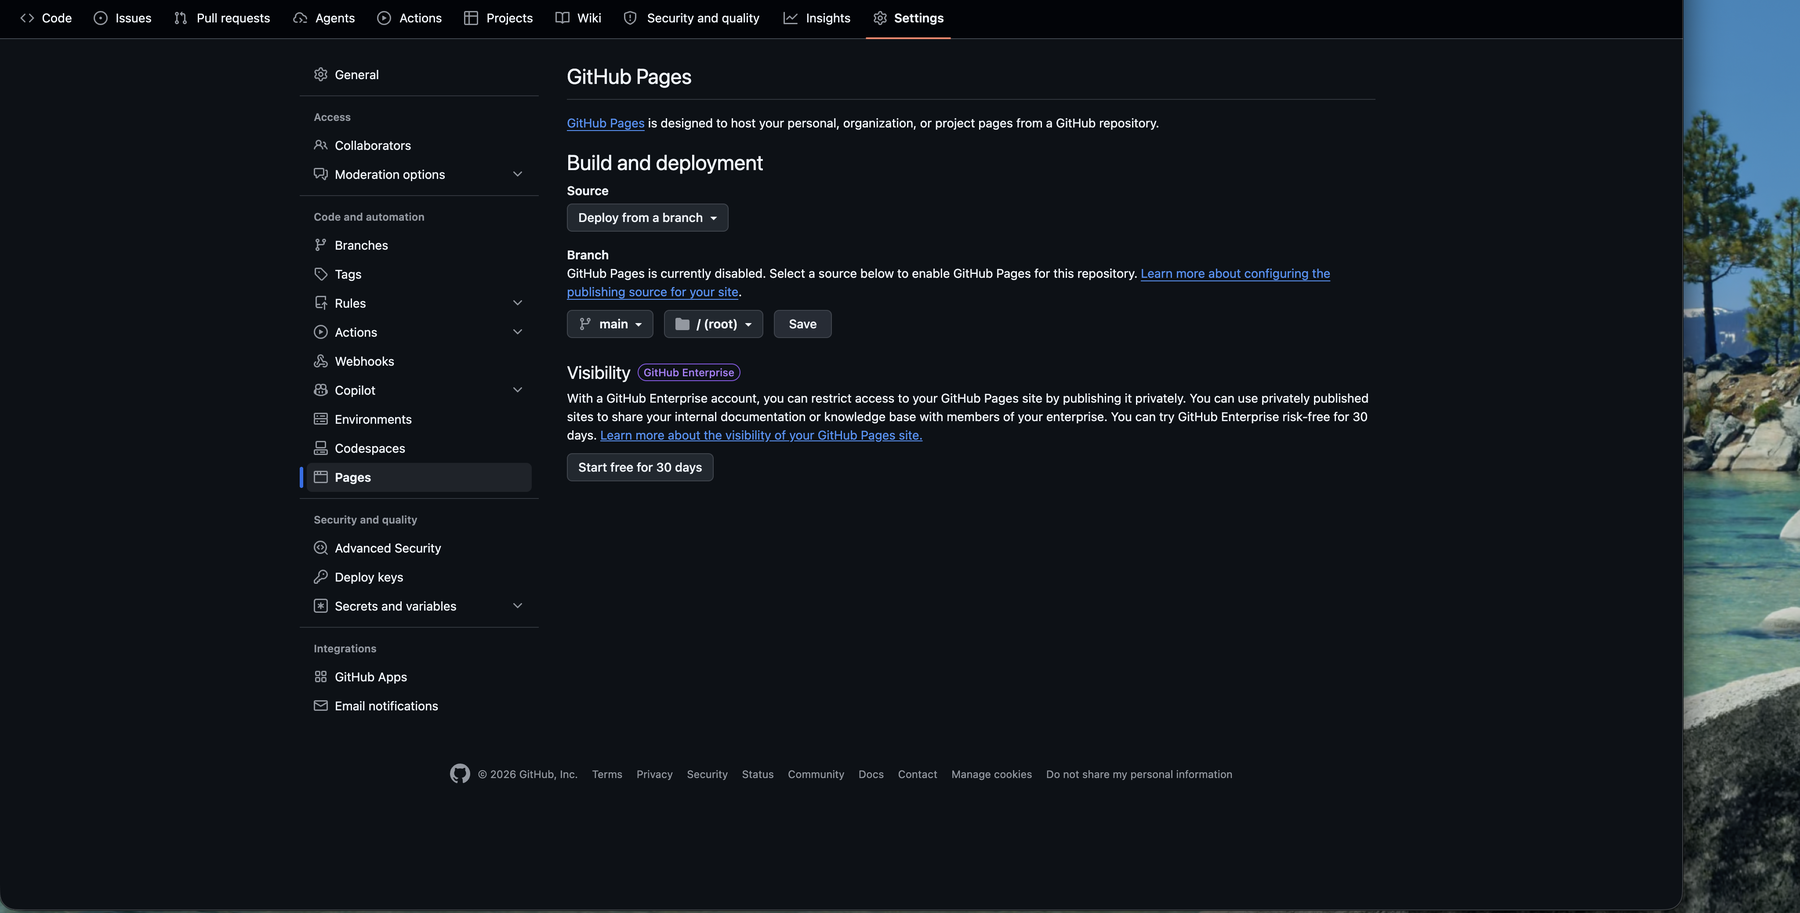The image size is (1800, 913).
Task: Click Do not share my personal information
Action: 1139,775
